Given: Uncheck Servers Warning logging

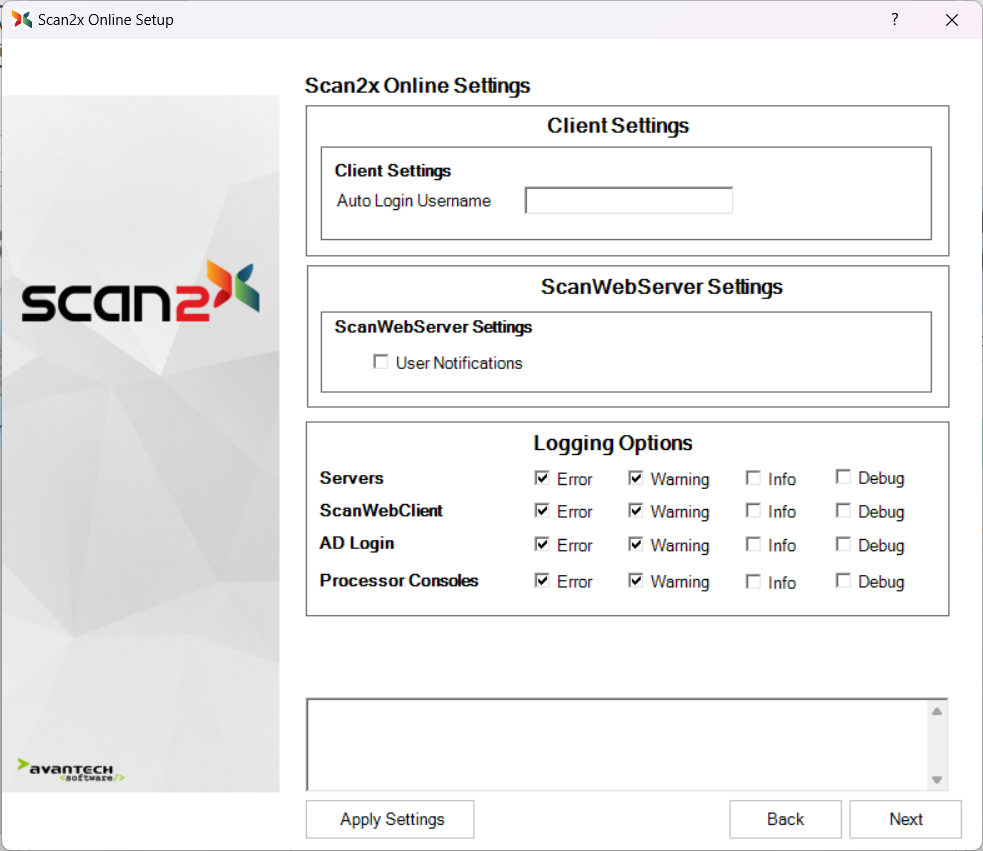Looking at the screenshot, I should click(635, 478).
